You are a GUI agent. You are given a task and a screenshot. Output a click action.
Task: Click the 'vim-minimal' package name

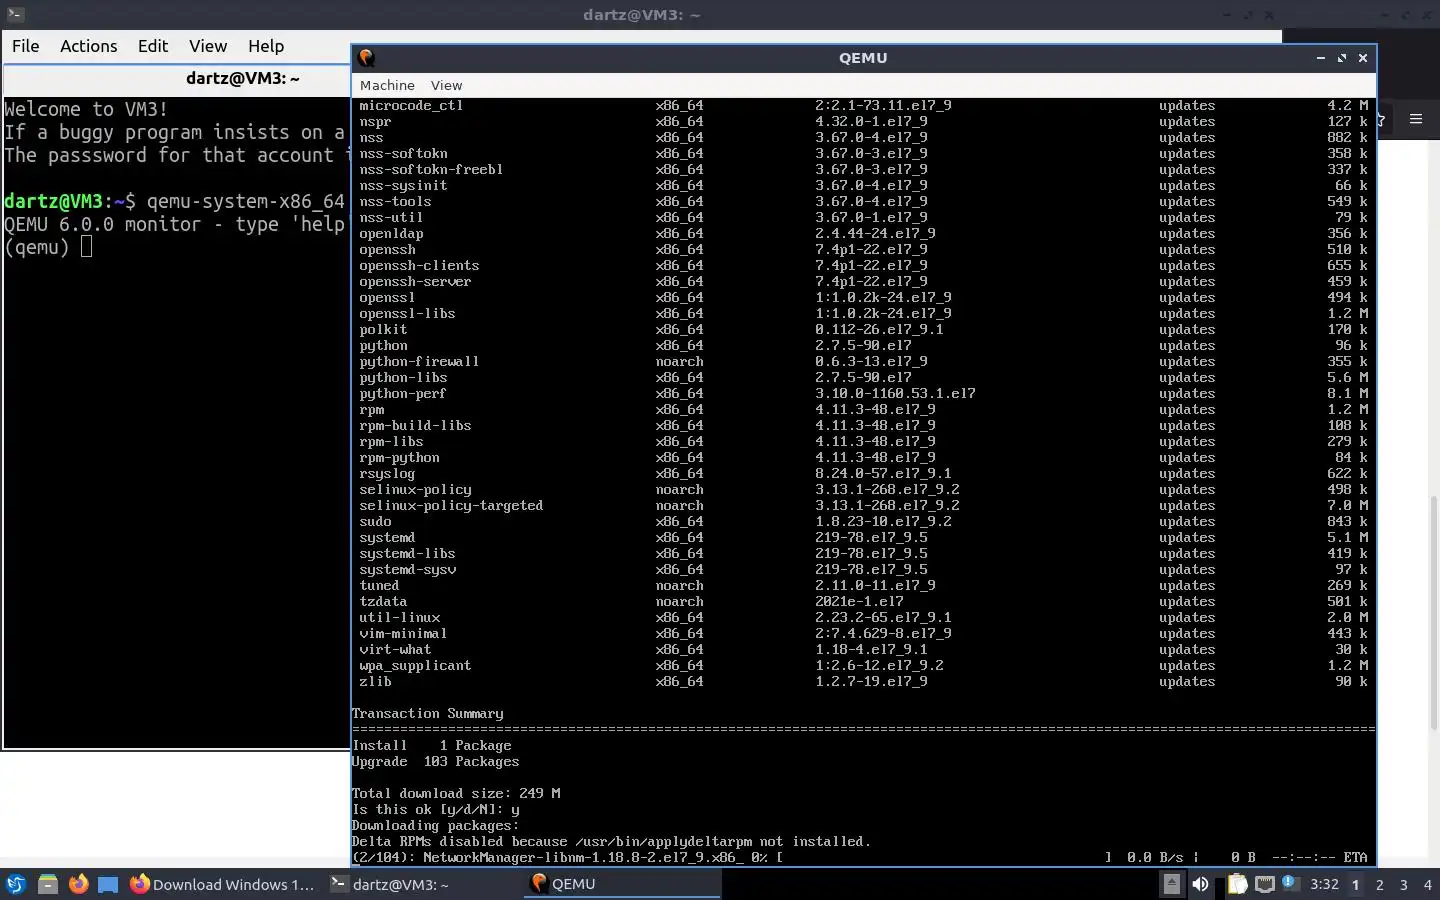pyautogui.click(x=403, y=633)
